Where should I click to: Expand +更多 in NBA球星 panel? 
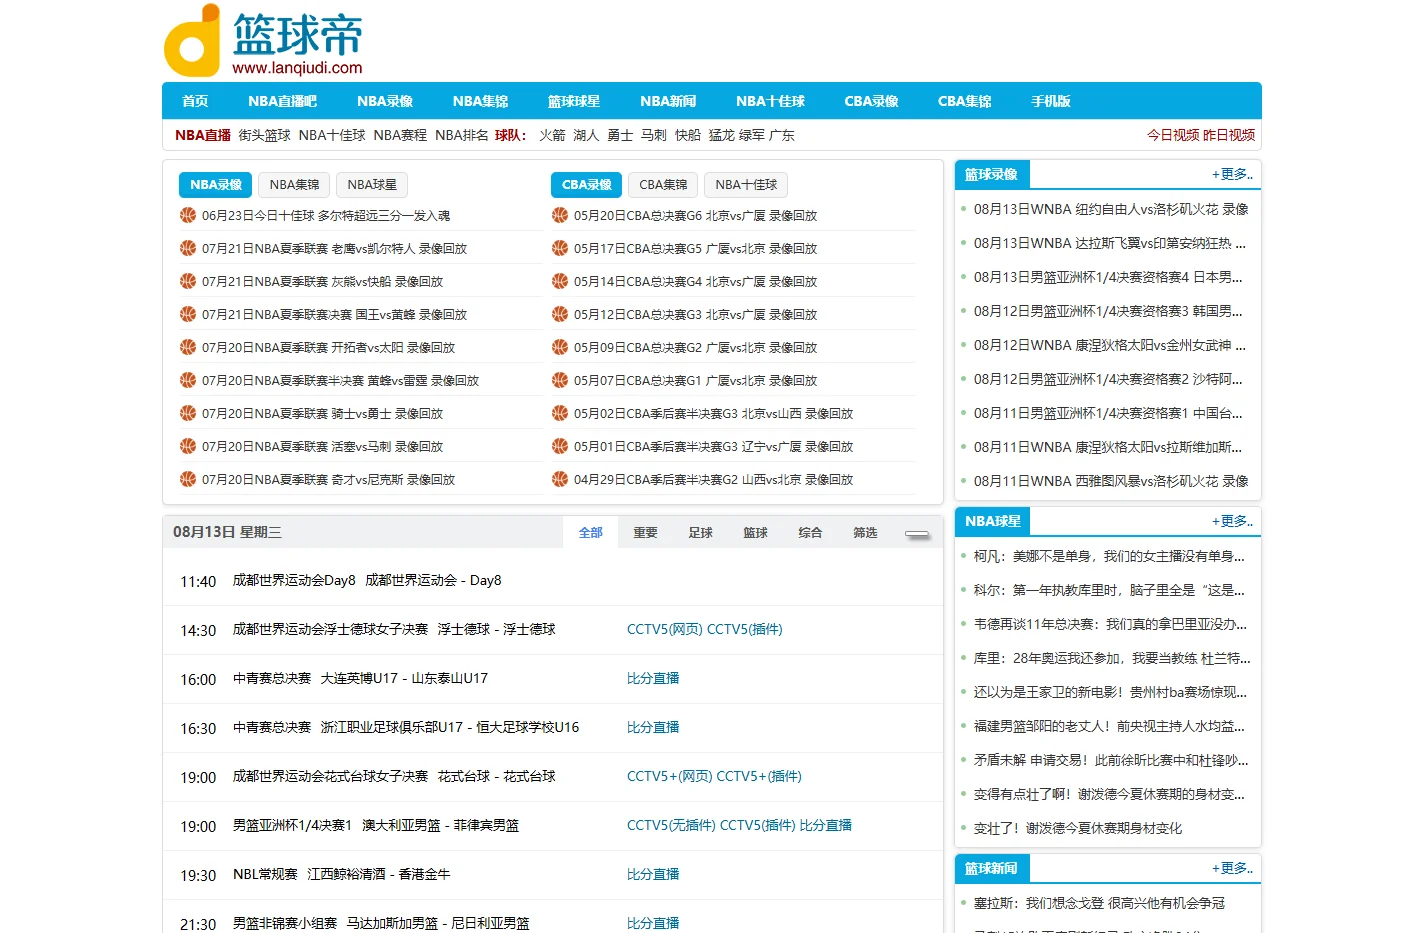click(x=1232, y=521)
